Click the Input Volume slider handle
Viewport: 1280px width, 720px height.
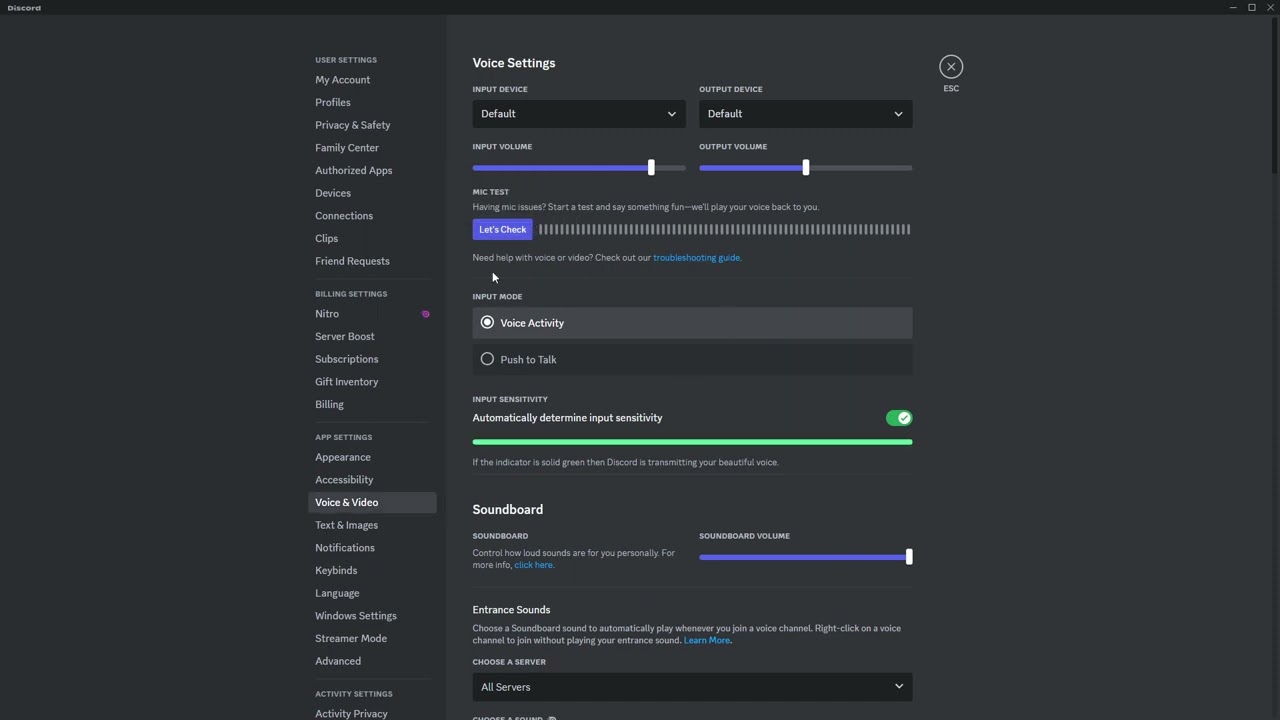click(x=651, y=168)
